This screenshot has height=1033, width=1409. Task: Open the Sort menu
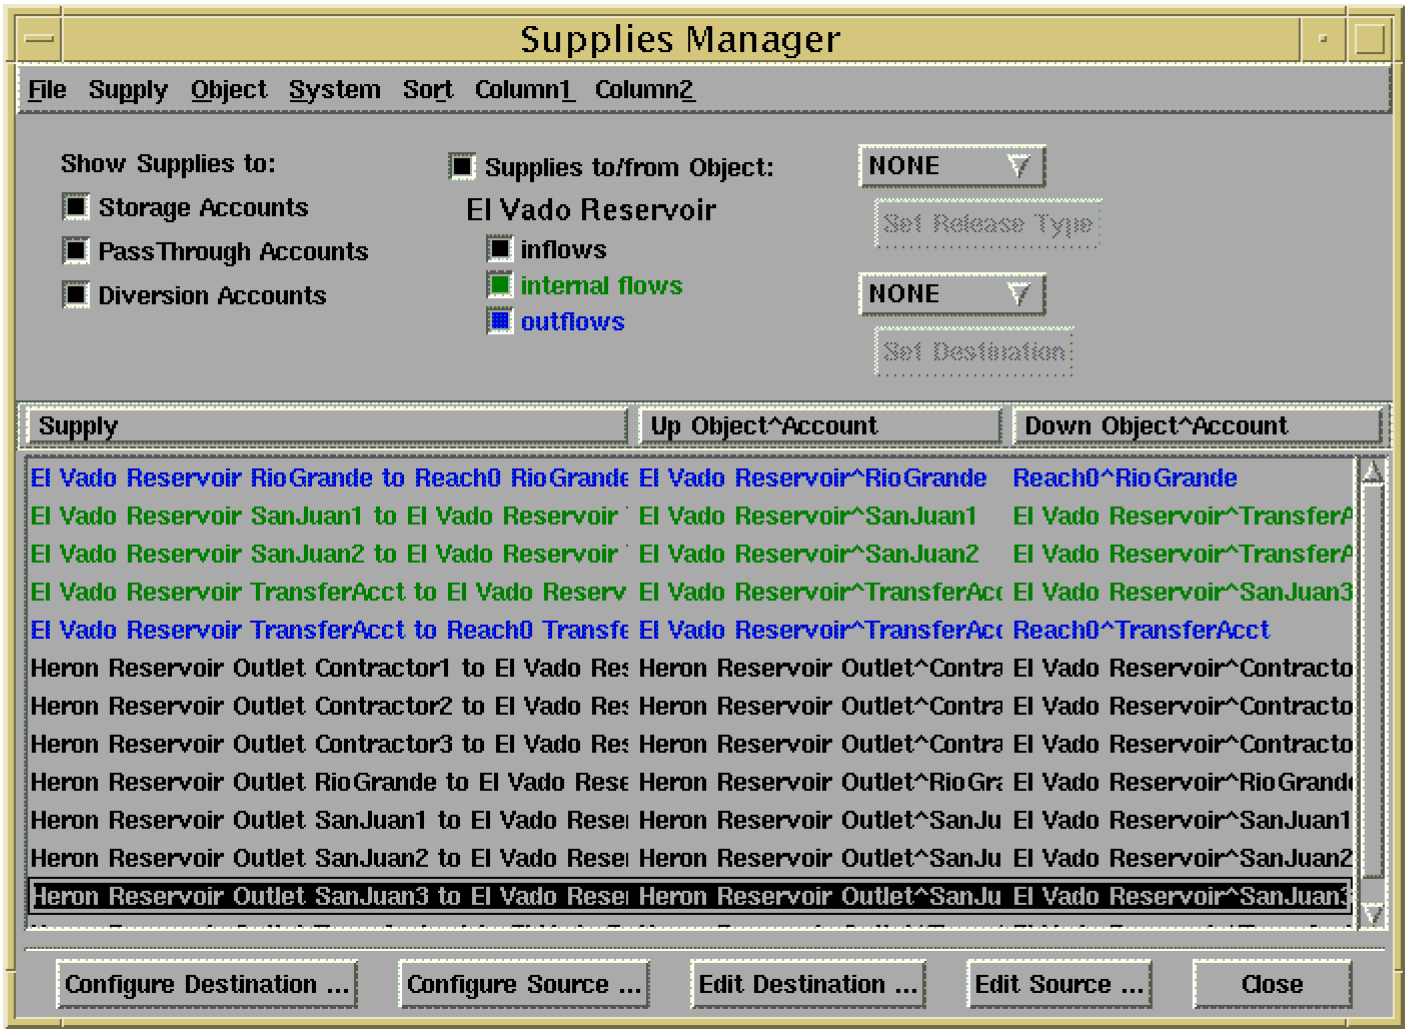[428, 90]
